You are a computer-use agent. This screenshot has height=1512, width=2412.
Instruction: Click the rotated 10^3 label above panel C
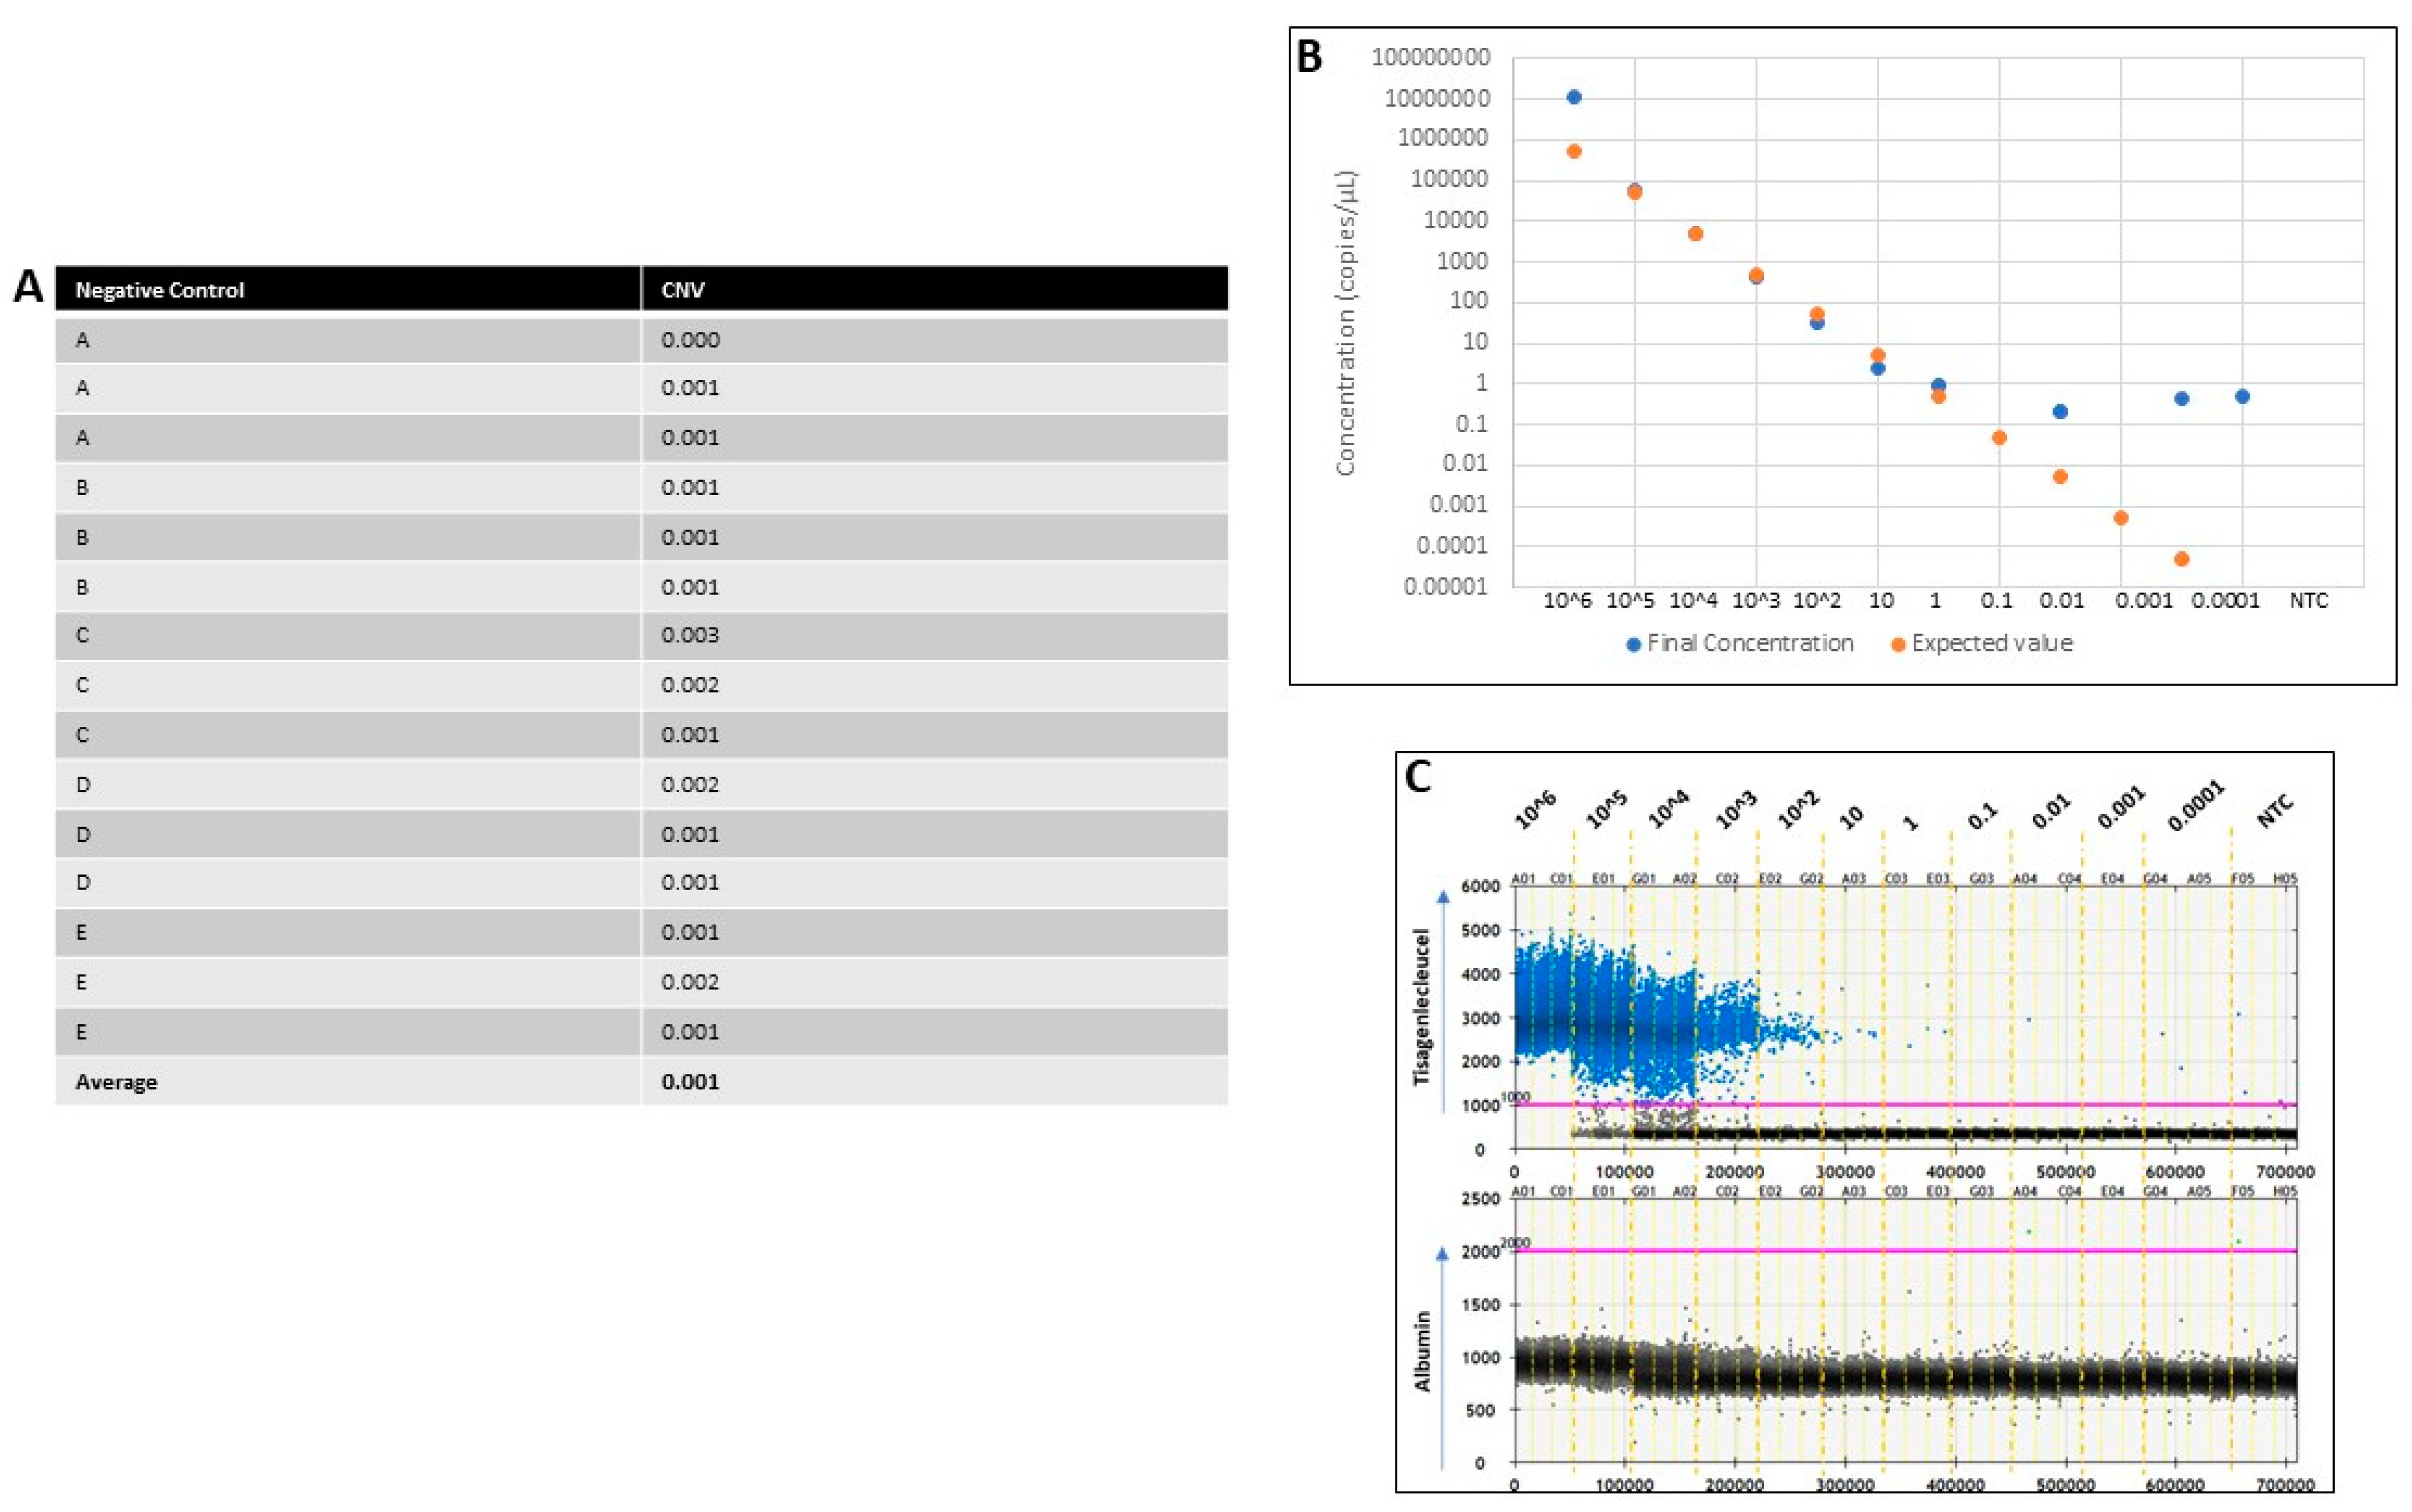(1736, 811)
